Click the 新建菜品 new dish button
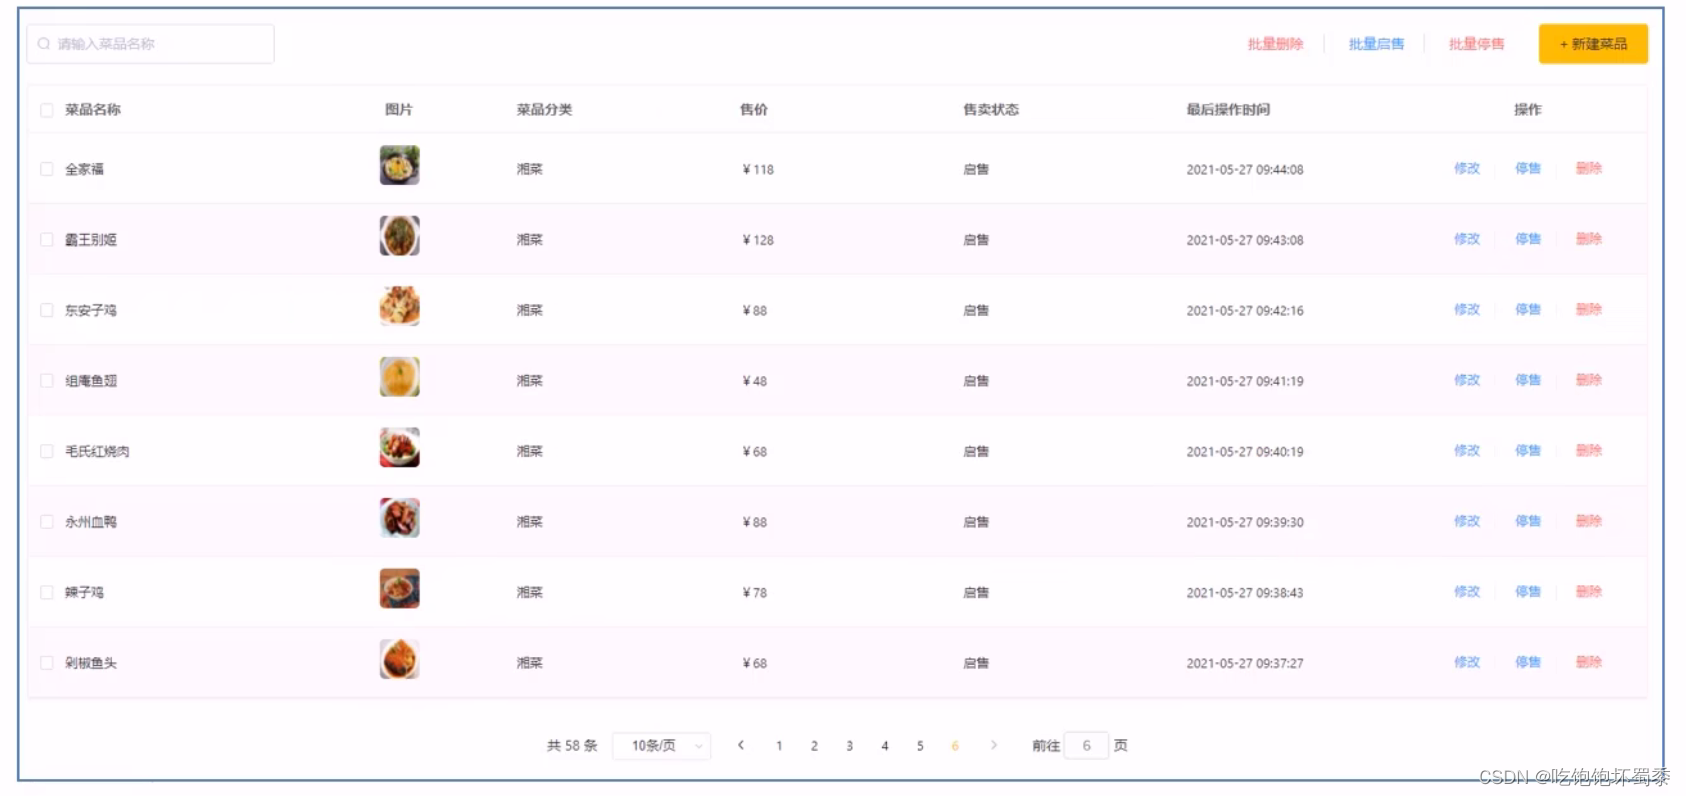The width and height of the screenshot is (1686, 796). pos(1593,44)
